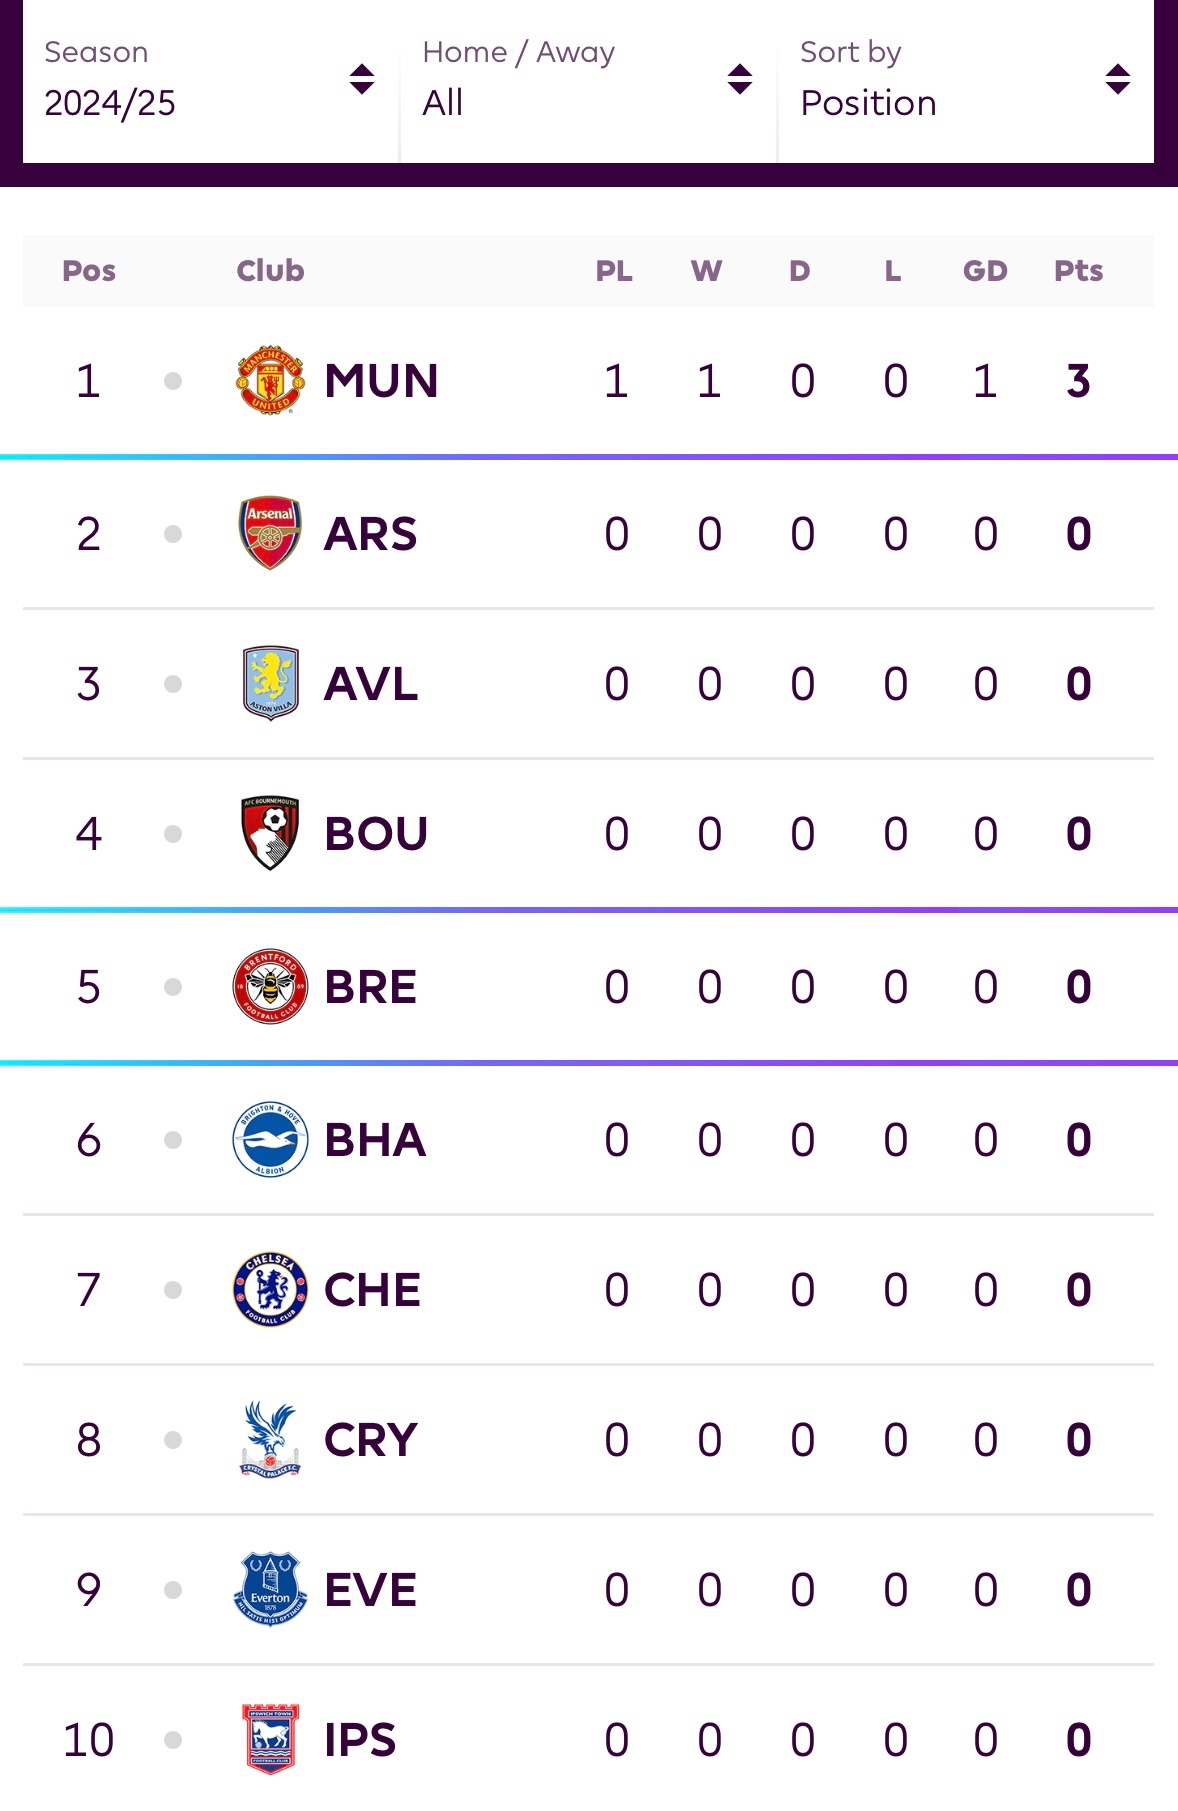Viewport: 1178px width, 1811px height.
Task: Click the position indicator dot for MUN
Action: (x=173, y=381)
